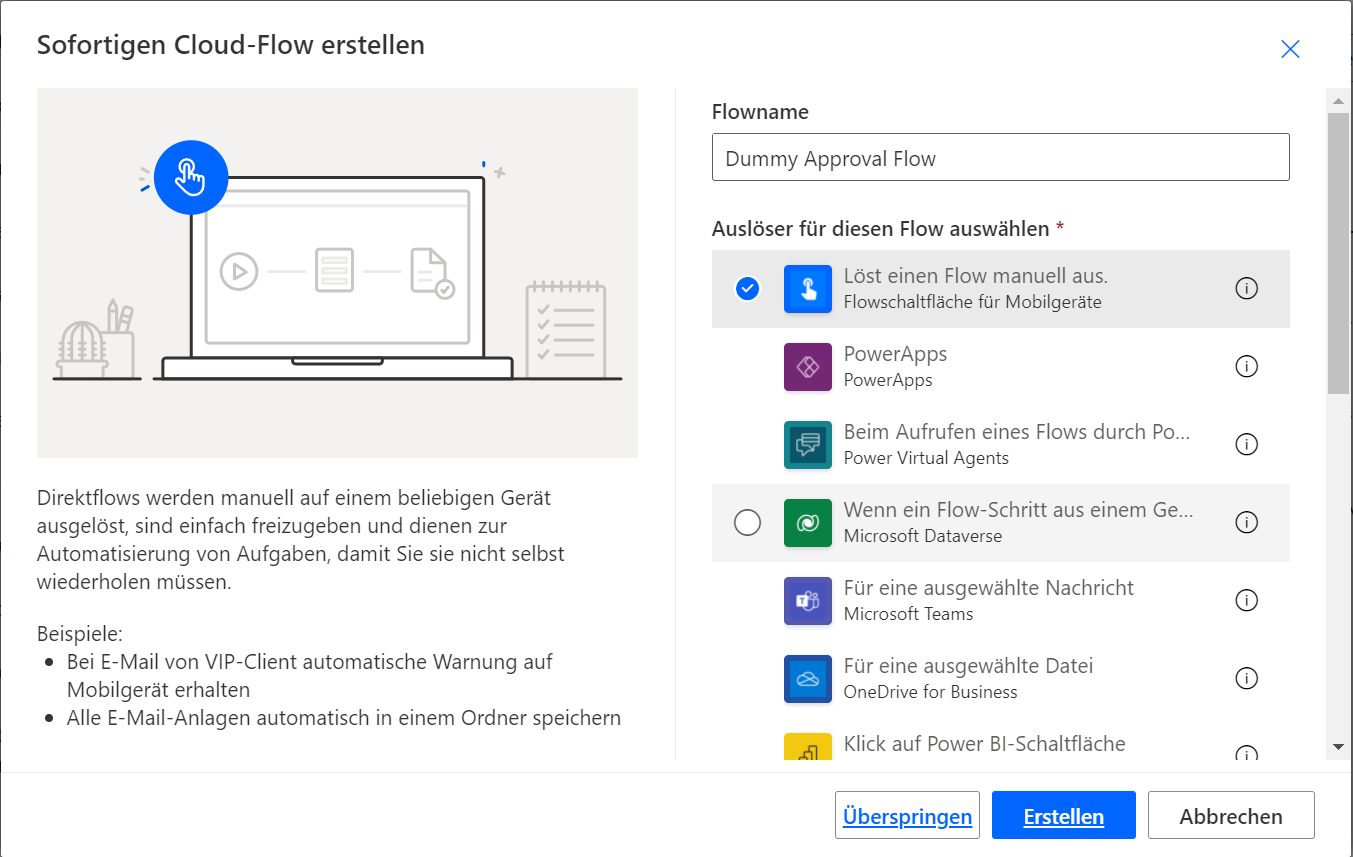Click the blue Erstellen button
The image size is (1353, 857).
tap(1064, 816)
